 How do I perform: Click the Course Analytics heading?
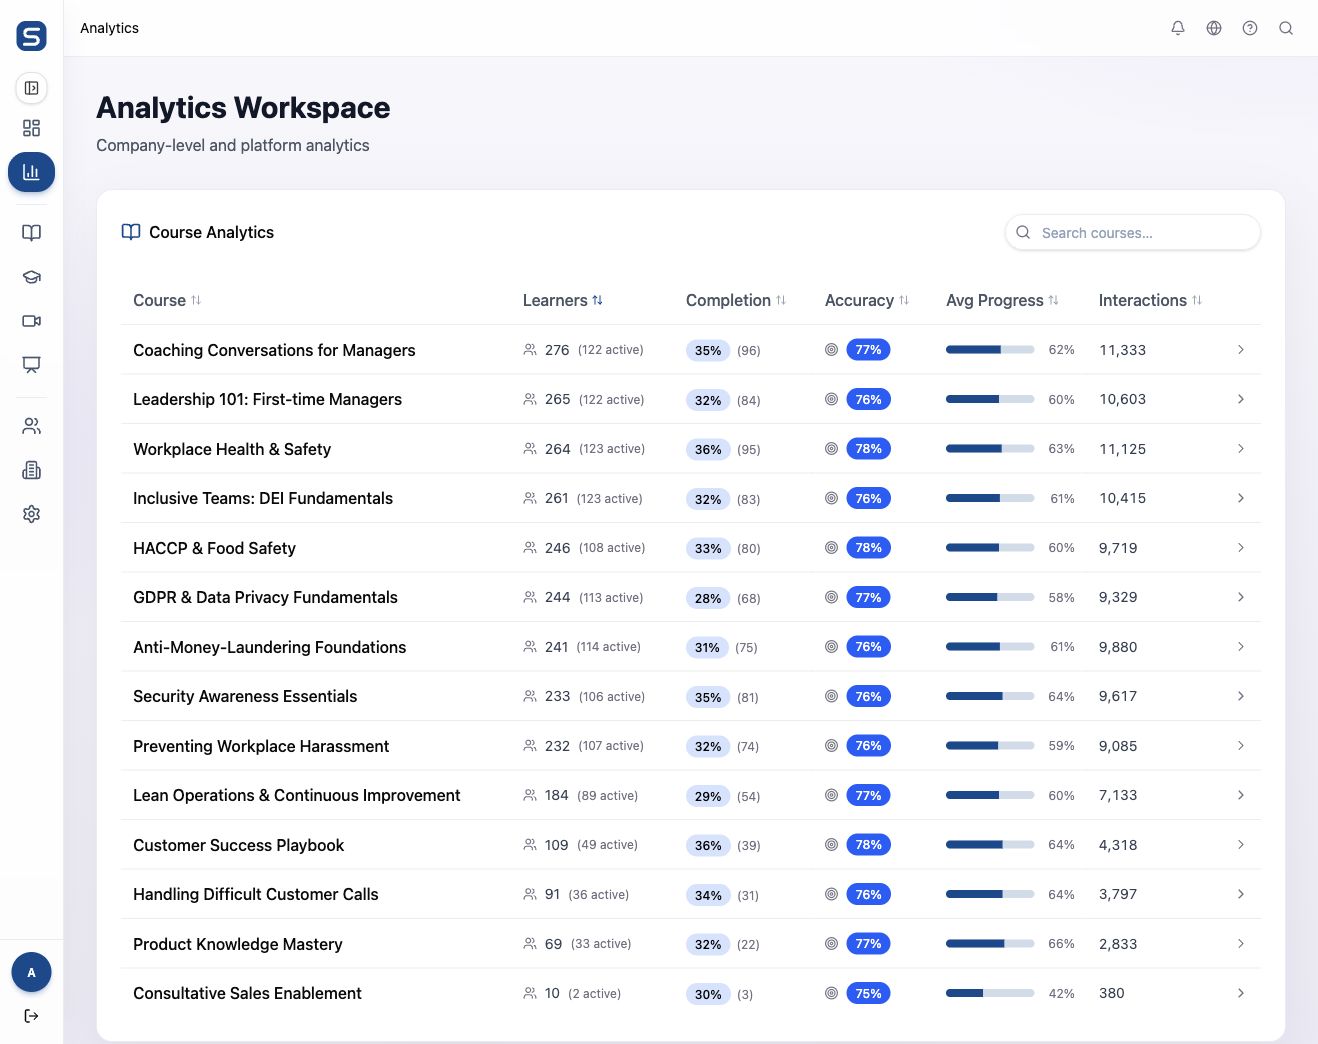pos(211,232)
